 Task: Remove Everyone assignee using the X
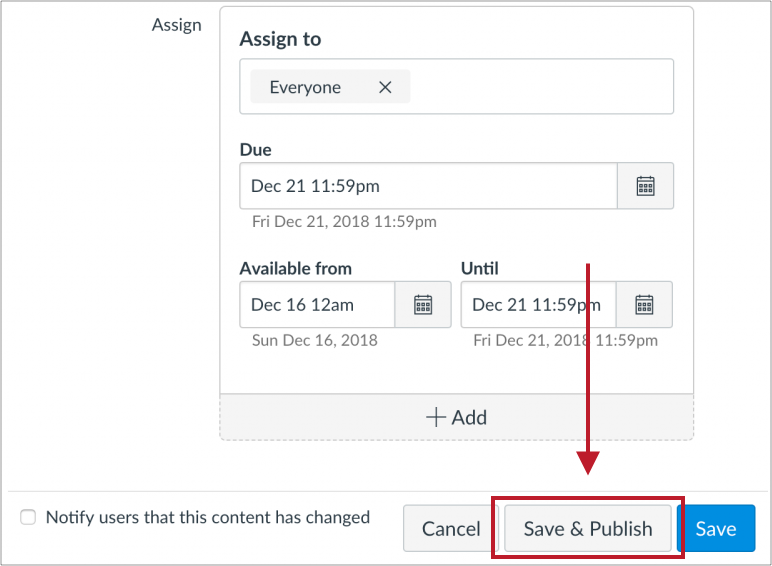coord(385,87)
